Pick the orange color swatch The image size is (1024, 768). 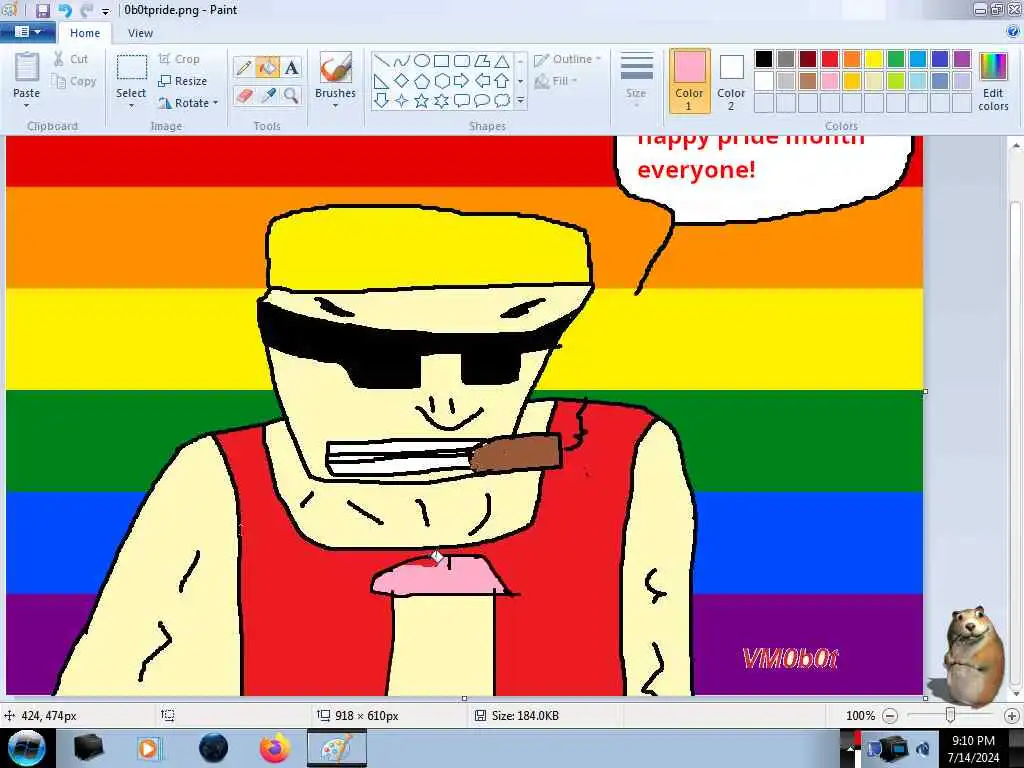pos(852,59)
